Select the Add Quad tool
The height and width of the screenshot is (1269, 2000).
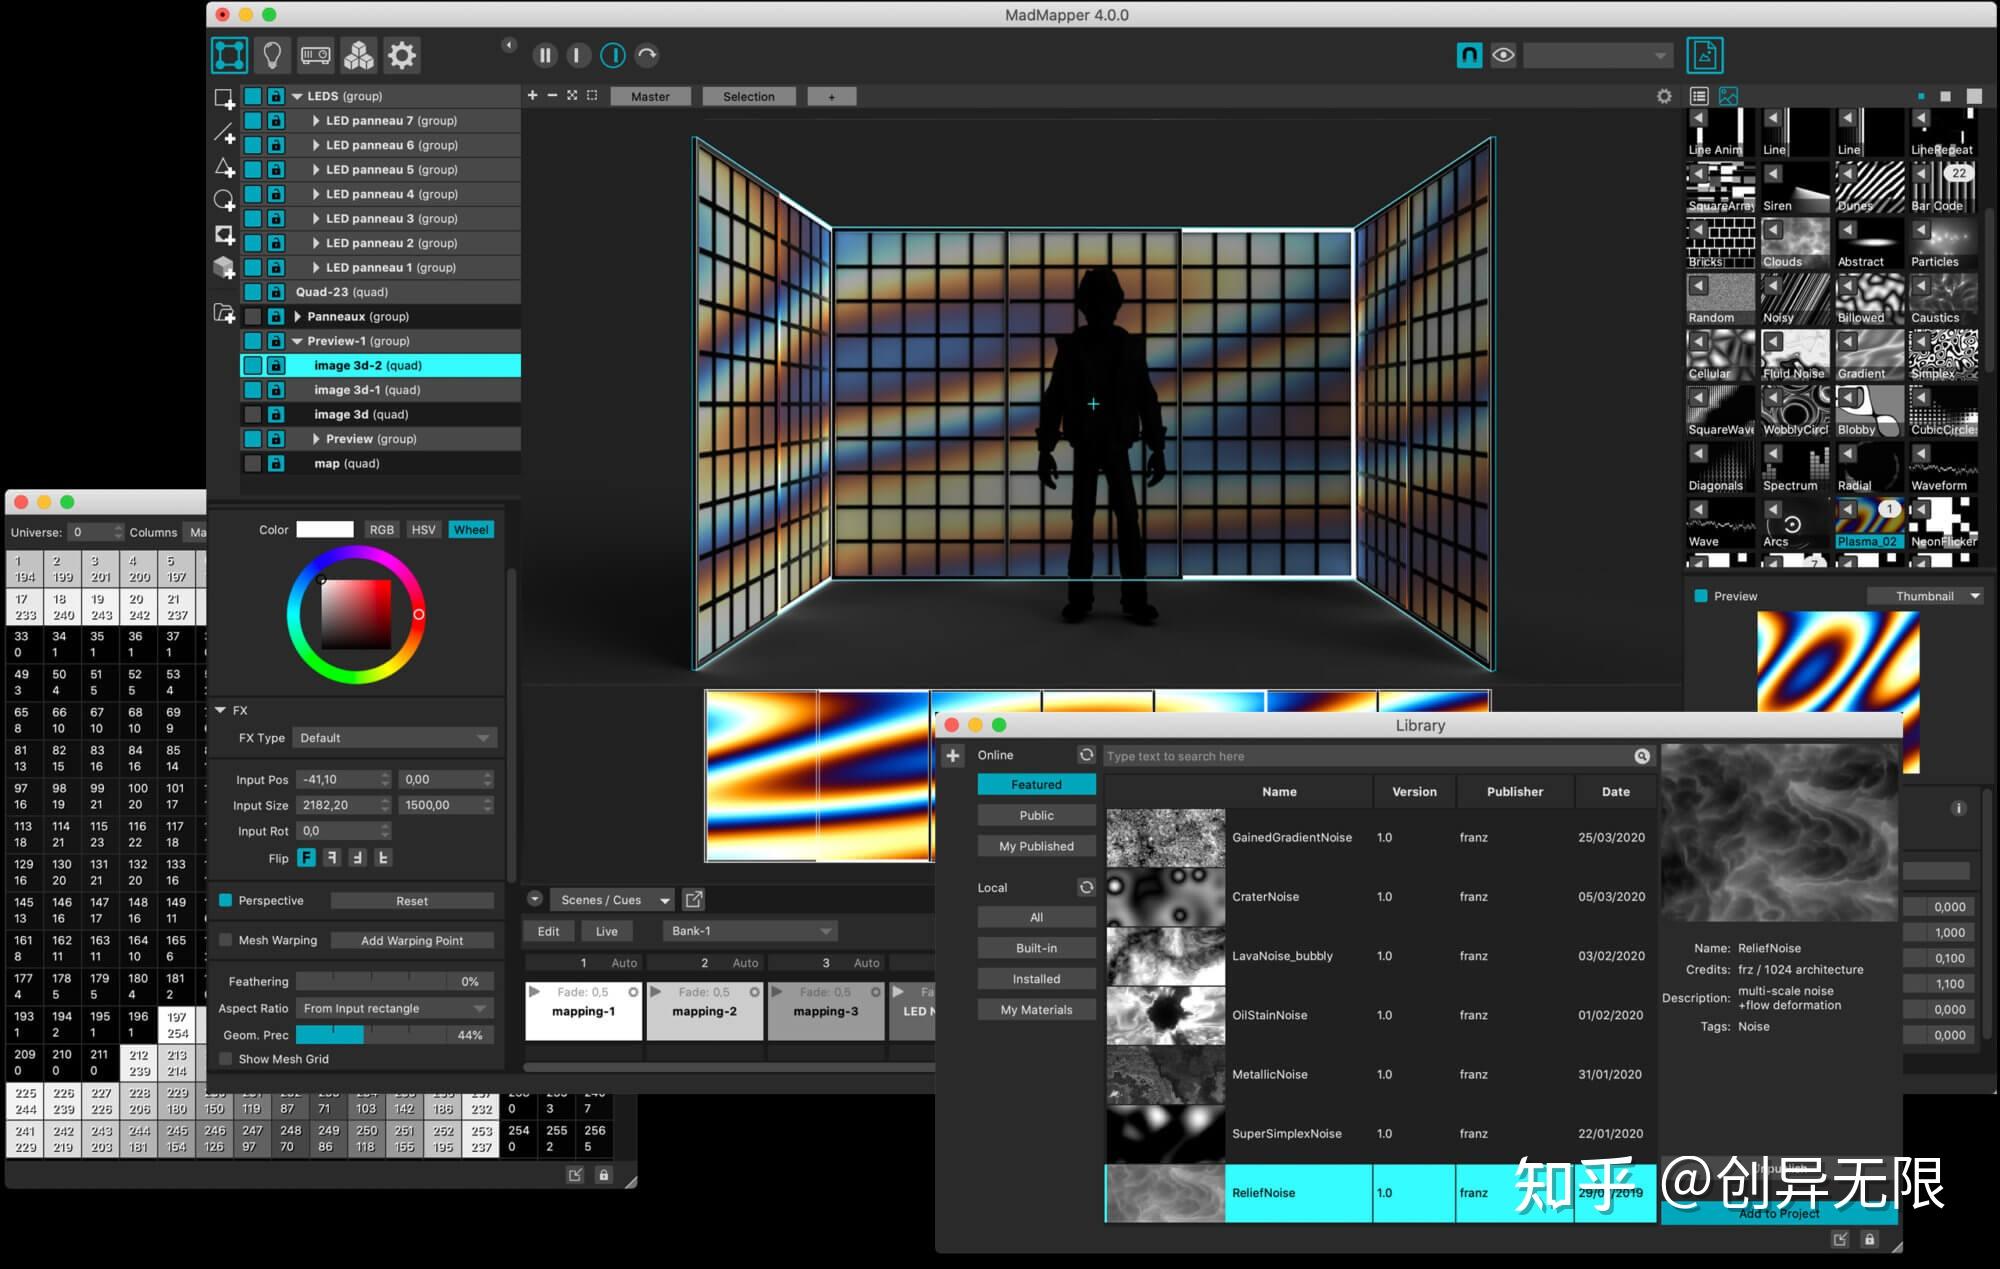pyautogui.click(x=224, y=98)
